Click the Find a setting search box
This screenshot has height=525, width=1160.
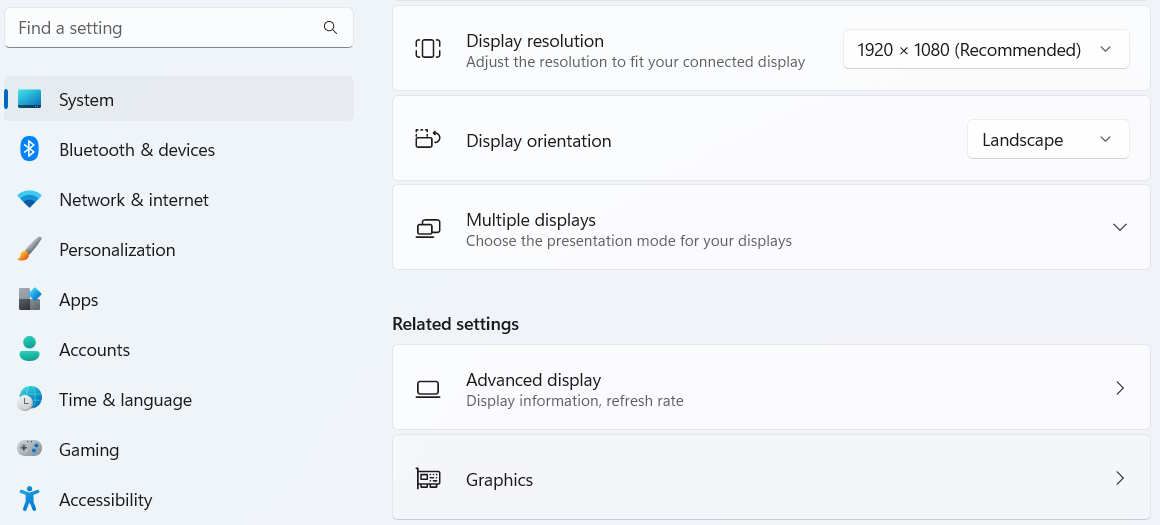coord(165,28)
